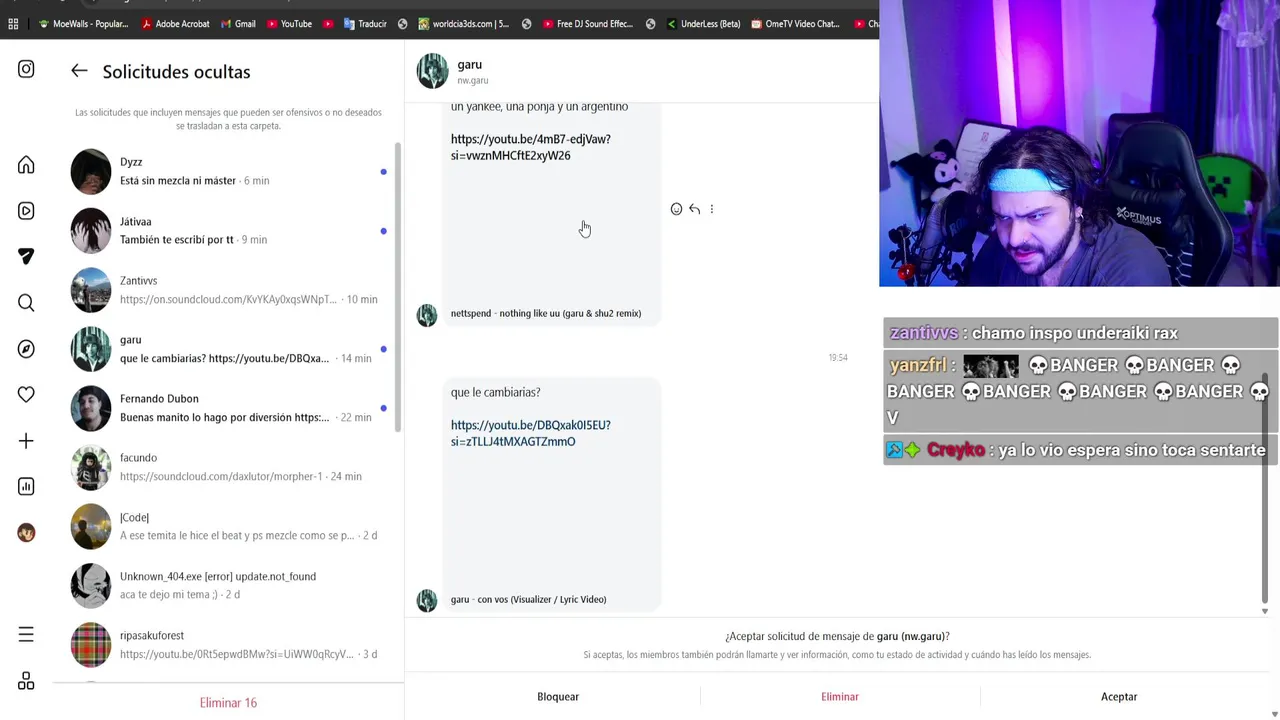Open direct Messages icon in sidebar
1280x720 pixels.
(26, 257)
